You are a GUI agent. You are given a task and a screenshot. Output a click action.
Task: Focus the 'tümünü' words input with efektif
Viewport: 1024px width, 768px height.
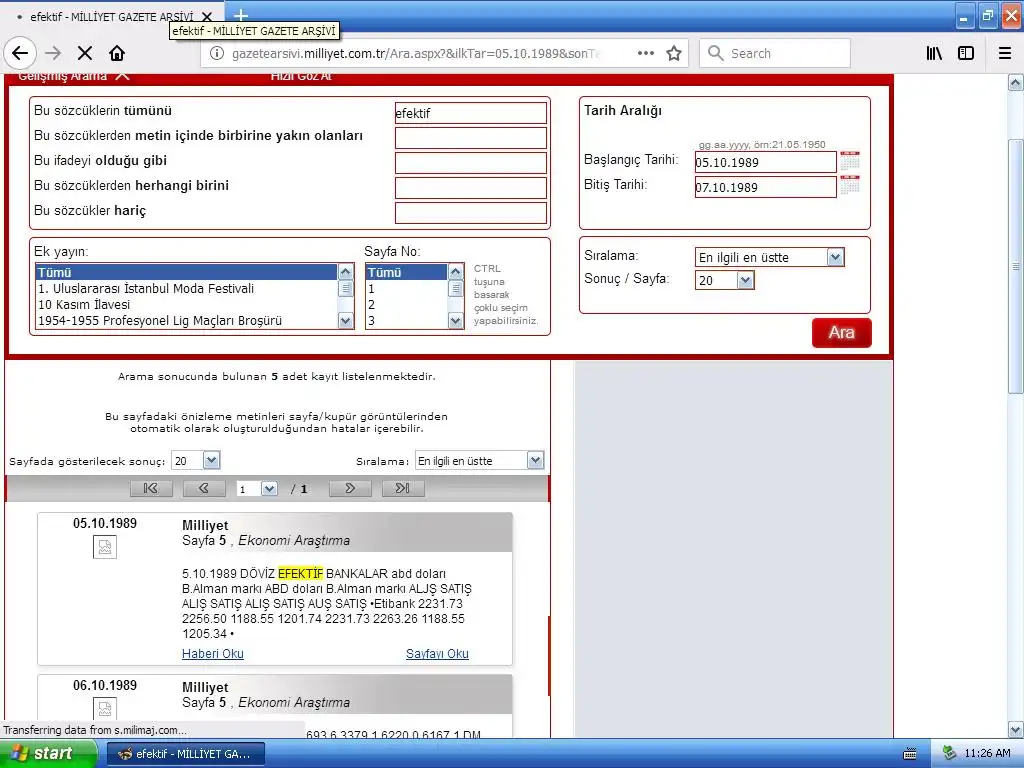(x=471, y=113)
